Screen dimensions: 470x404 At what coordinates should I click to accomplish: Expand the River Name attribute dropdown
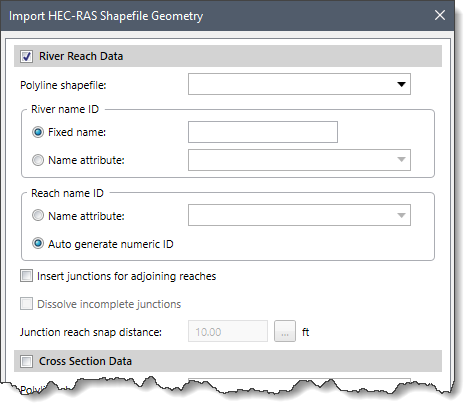tap(299, 160)
